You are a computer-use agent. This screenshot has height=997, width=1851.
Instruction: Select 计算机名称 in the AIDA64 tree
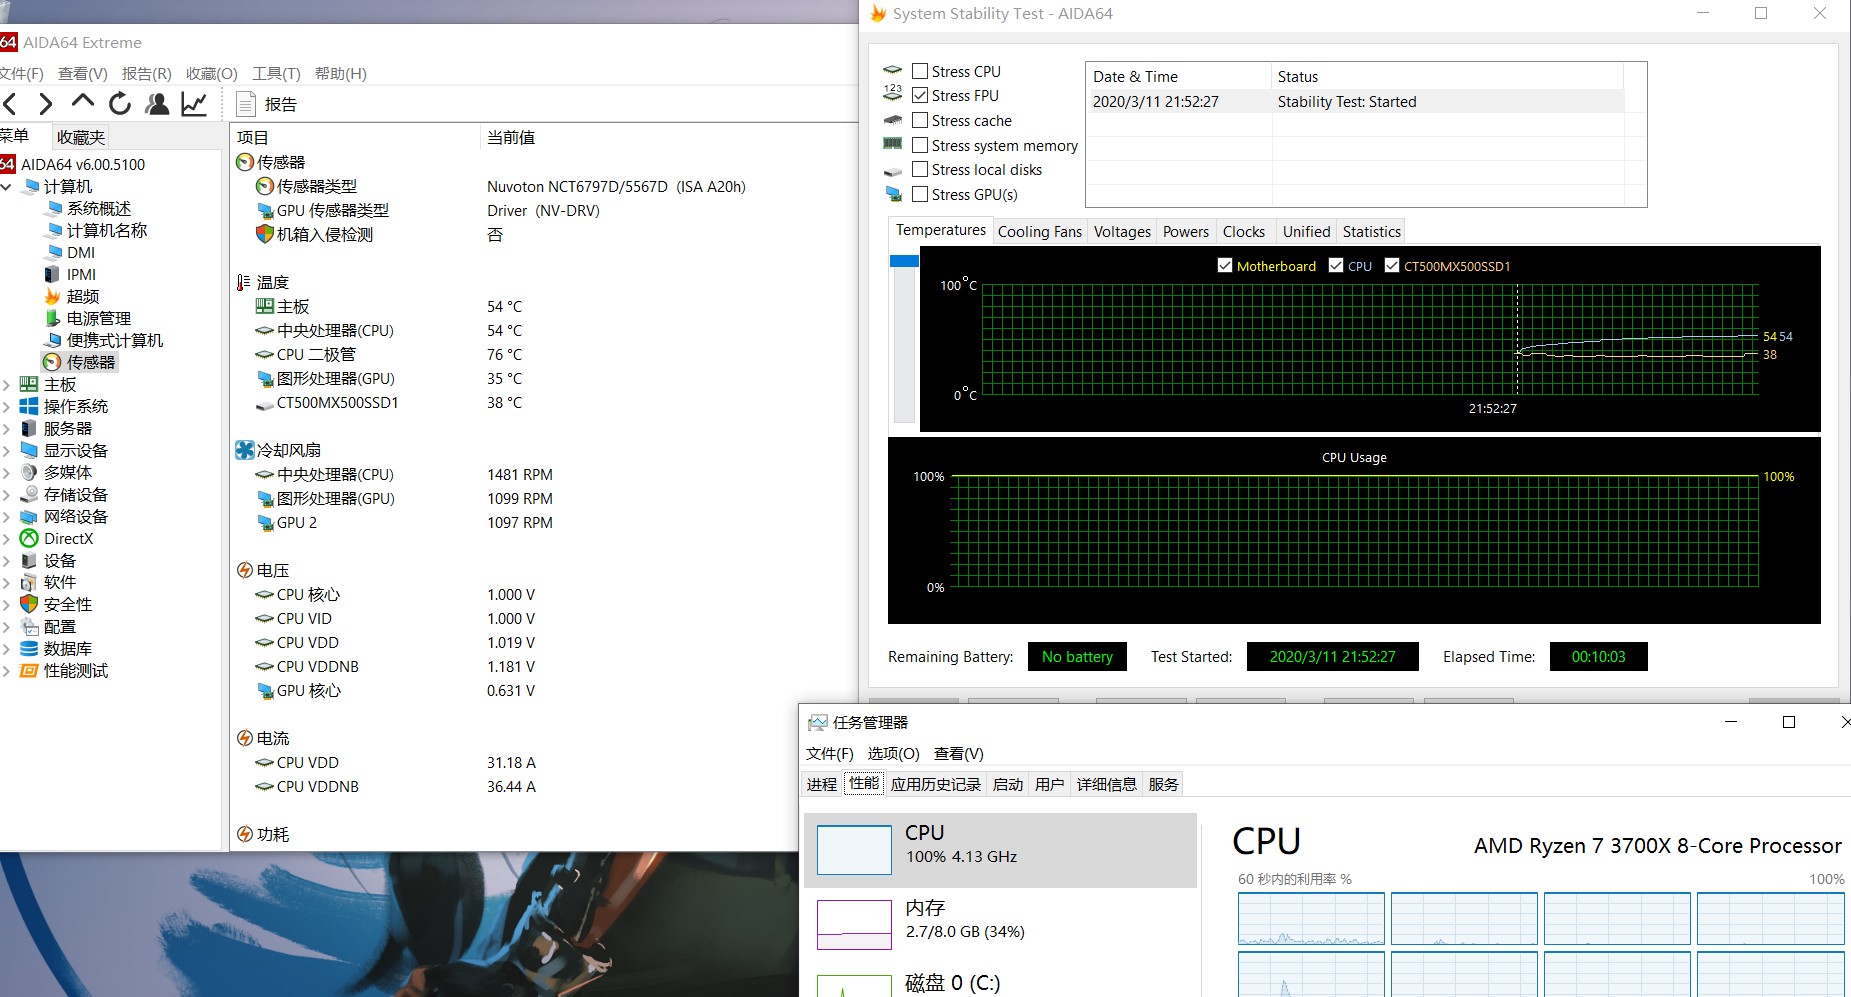tap(106, 230)
